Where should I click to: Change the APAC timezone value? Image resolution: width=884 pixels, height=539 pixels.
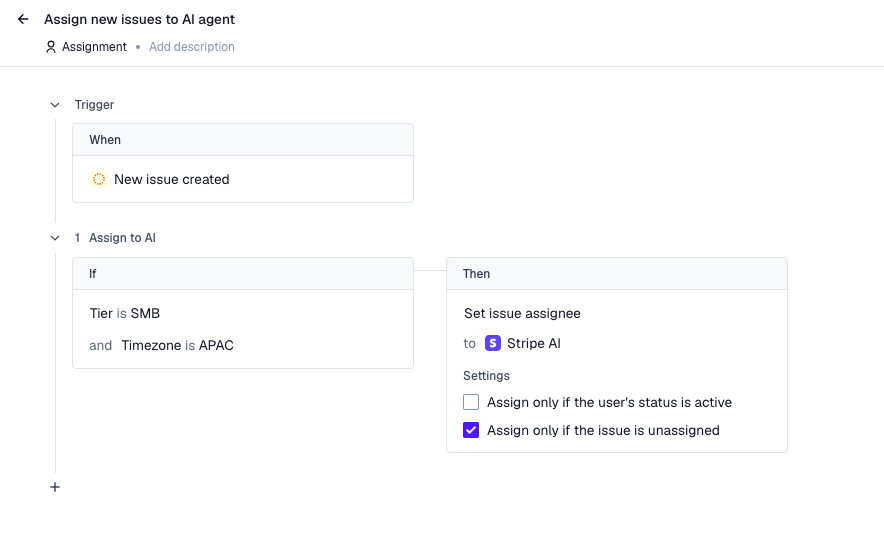[216, 345]
